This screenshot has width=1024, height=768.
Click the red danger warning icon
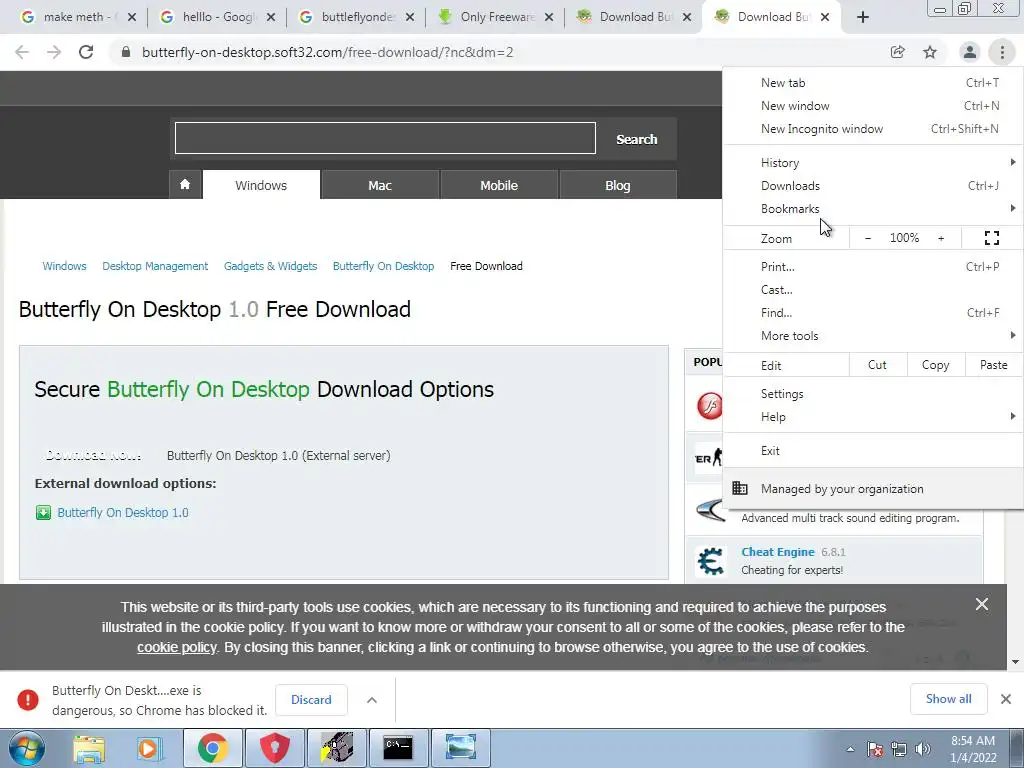tap(28, 699)
